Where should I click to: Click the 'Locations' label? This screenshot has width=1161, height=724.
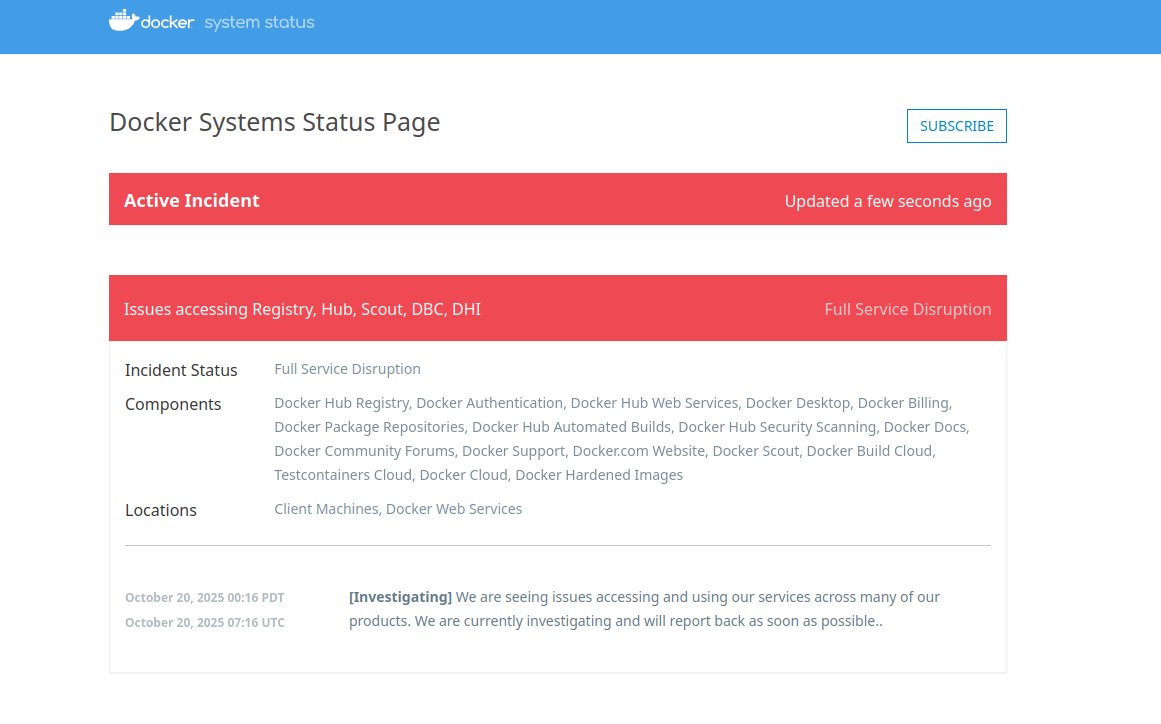161,510
